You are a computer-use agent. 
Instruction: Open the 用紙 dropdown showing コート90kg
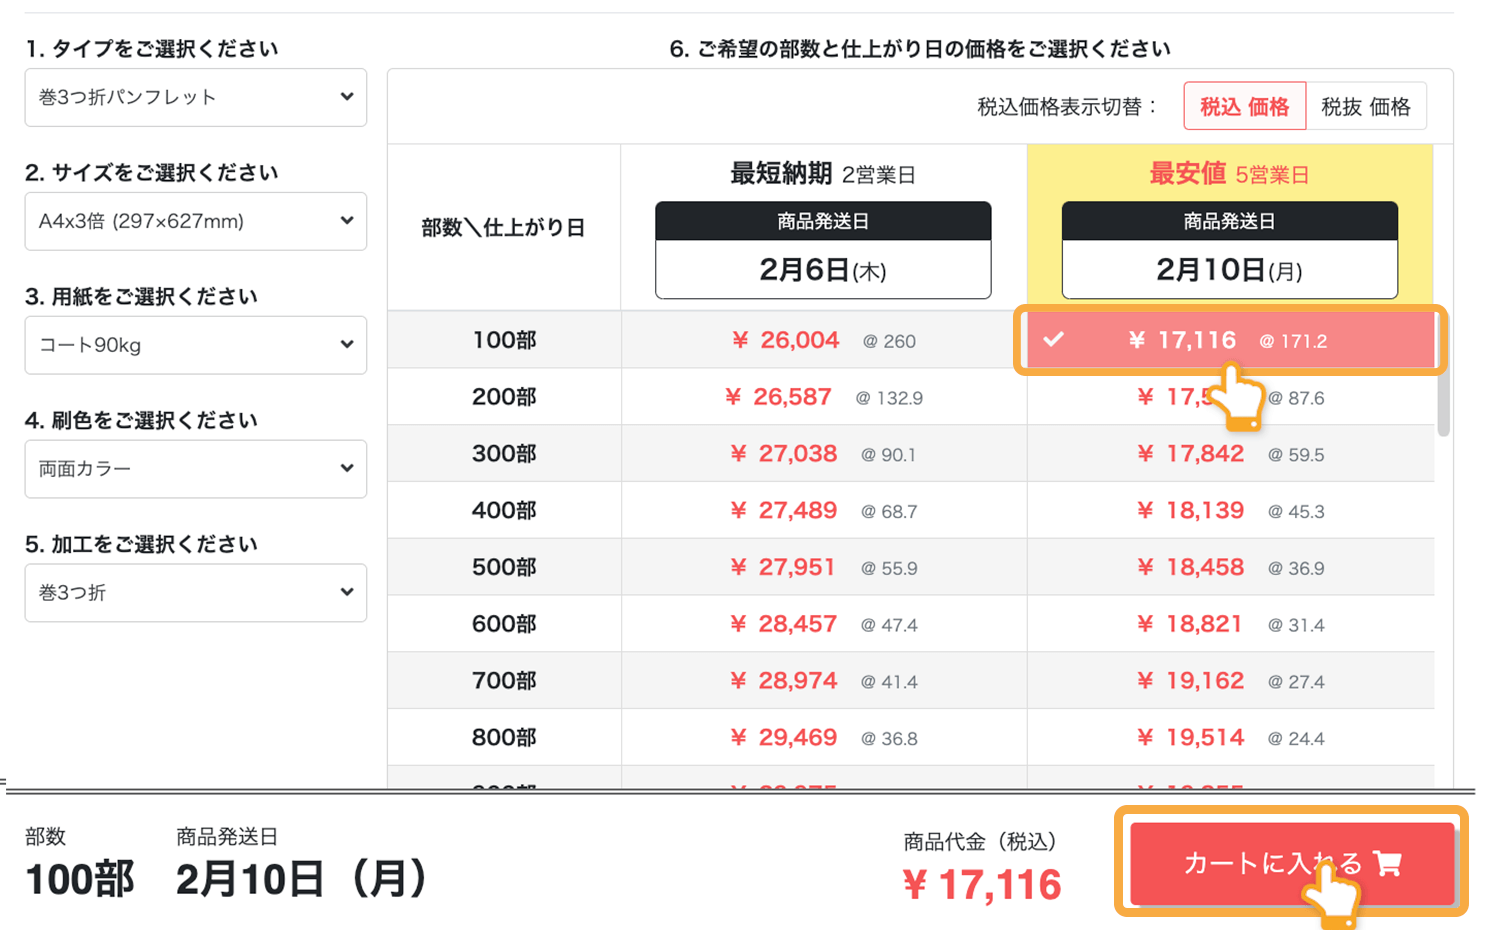tap(195, 345)
